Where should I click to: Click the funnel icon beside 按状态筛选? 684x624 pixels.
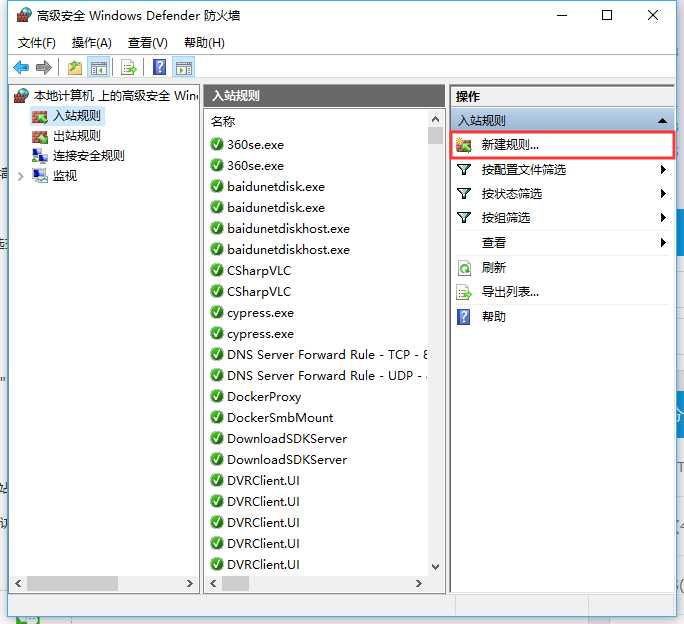point(464,193)
